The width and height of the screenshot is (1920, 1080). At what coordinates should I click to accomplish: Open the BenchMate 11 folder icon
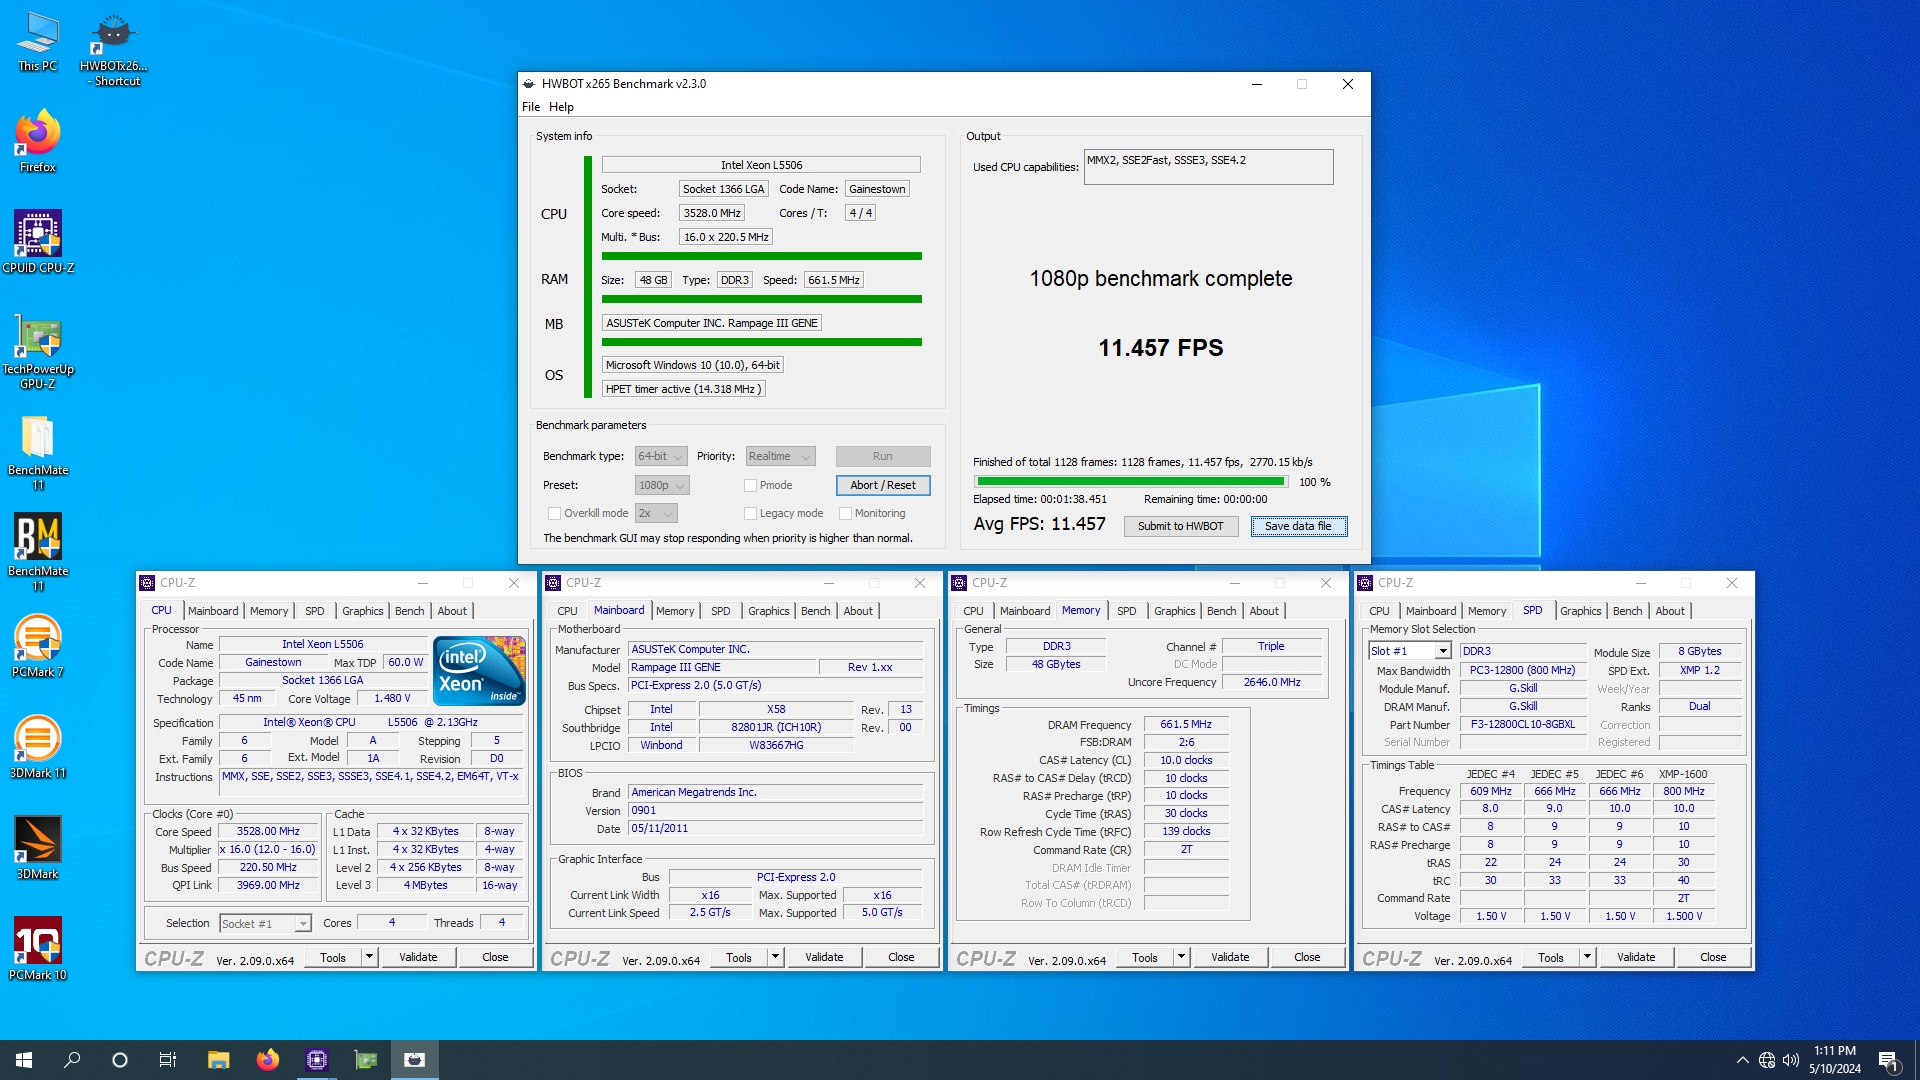coord(37,452)
